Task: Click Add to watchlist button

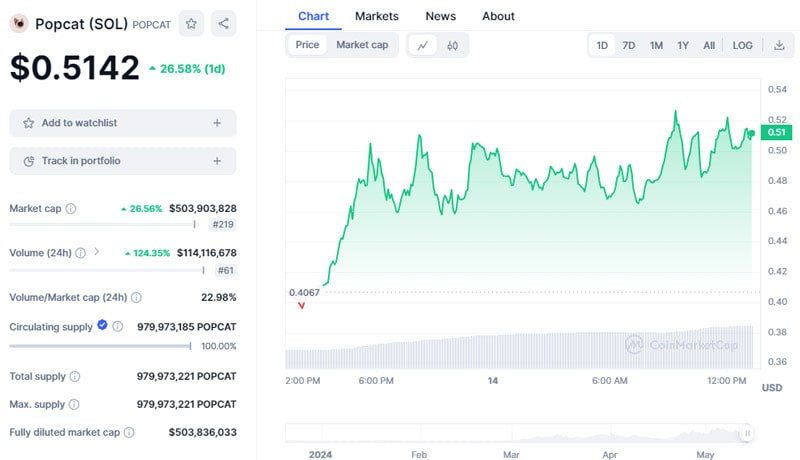Action: click(123, 123)
